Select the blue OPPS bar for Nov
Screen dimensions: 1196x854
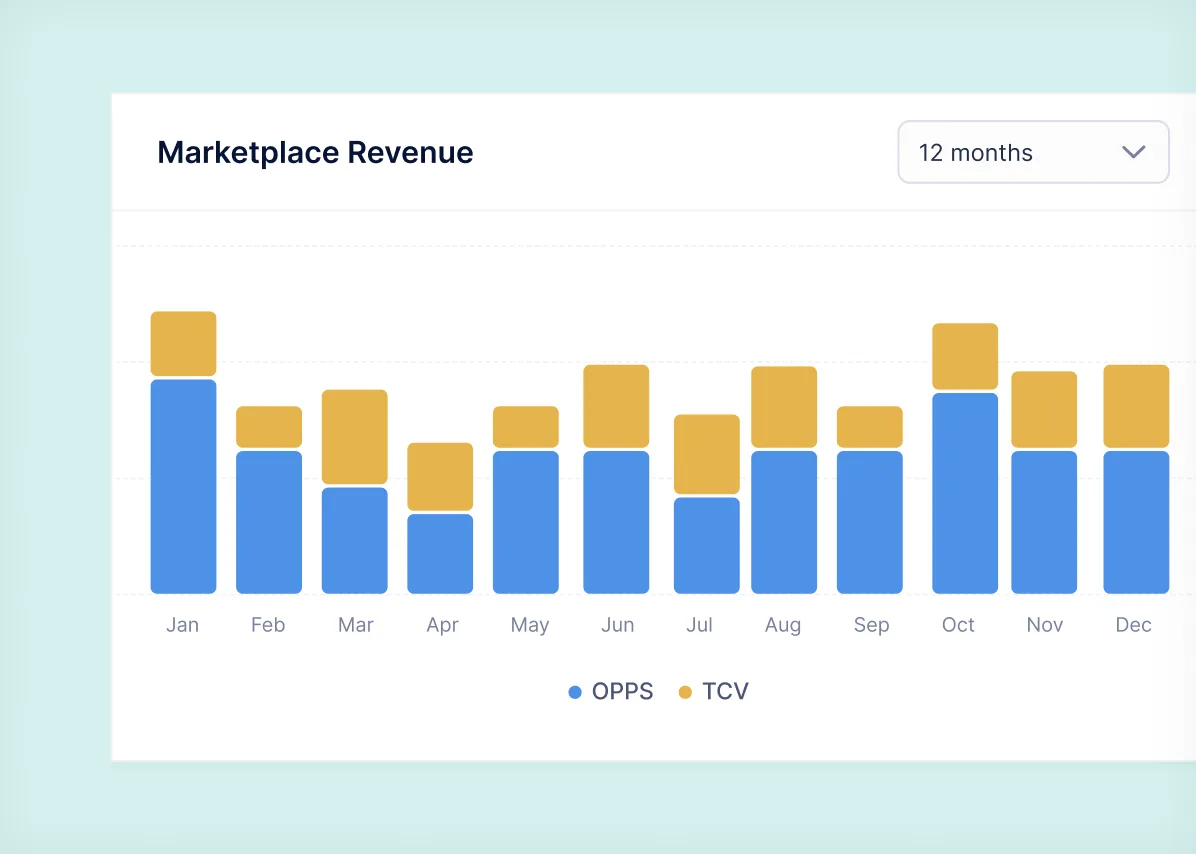(1044, 522)
